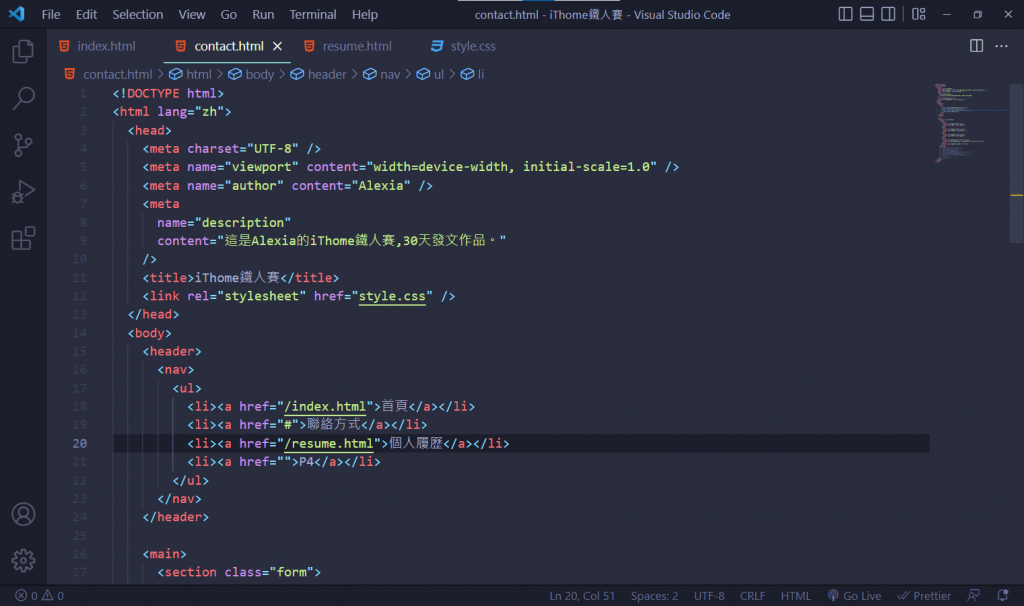This screenshot has width=1024, height=606.
Task: Toggle bottom panel layout icon
Action: coord(867,14)
